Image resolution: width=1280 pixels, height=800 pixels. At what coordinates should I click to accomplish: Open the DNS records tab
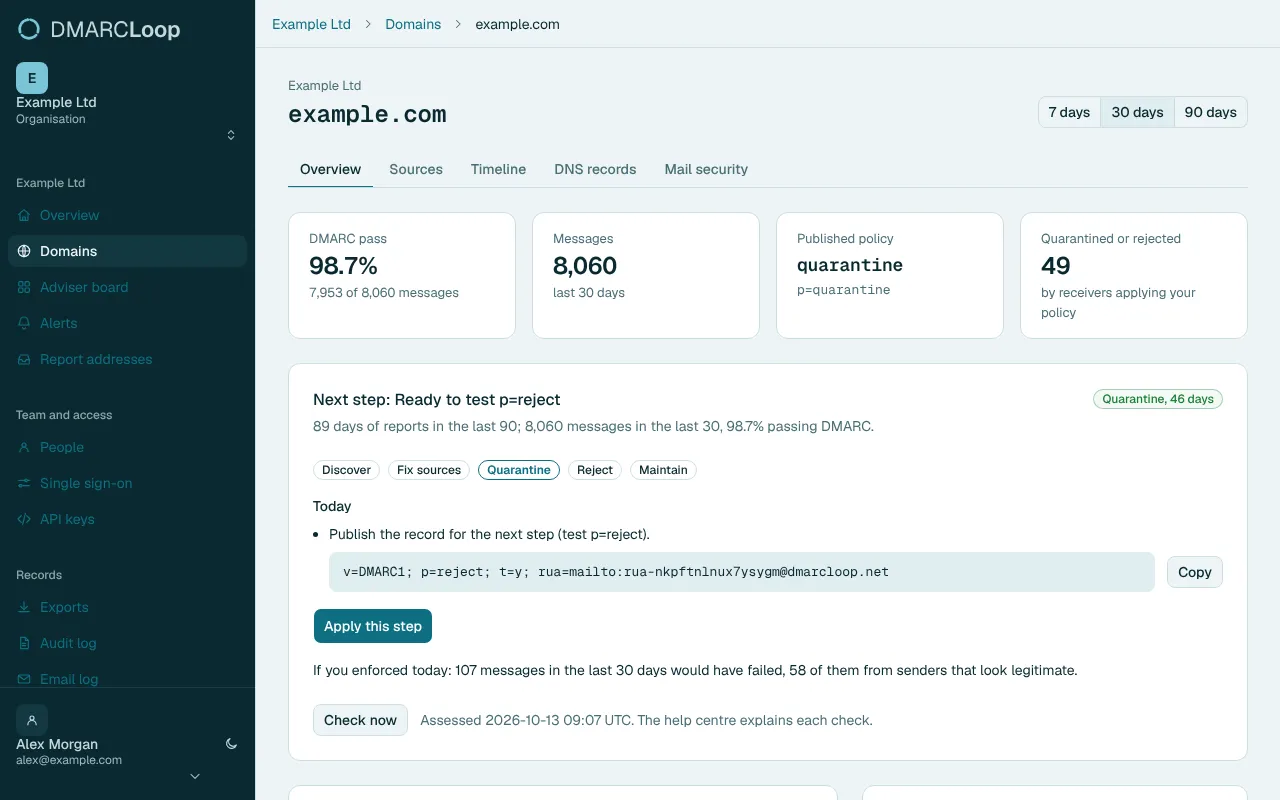pos(595,169)
